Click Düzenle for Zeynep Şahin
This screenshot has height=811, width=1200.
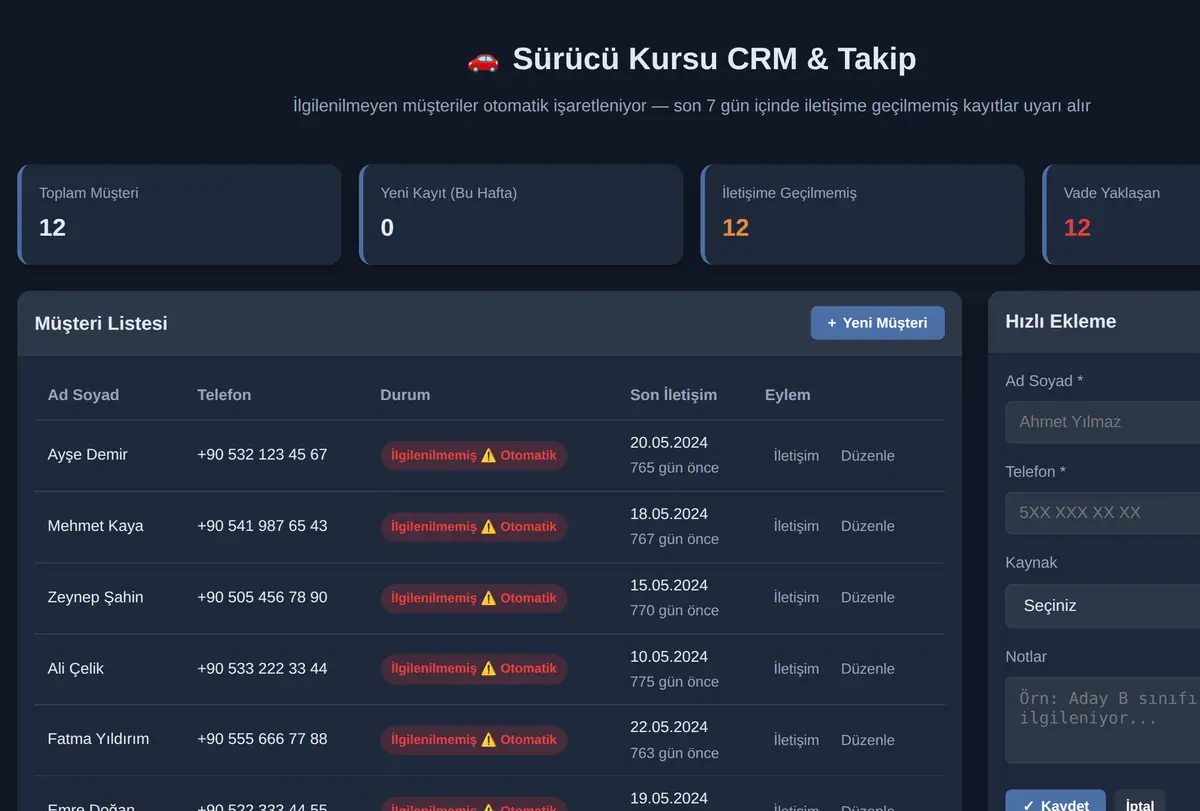click(868, 597)
